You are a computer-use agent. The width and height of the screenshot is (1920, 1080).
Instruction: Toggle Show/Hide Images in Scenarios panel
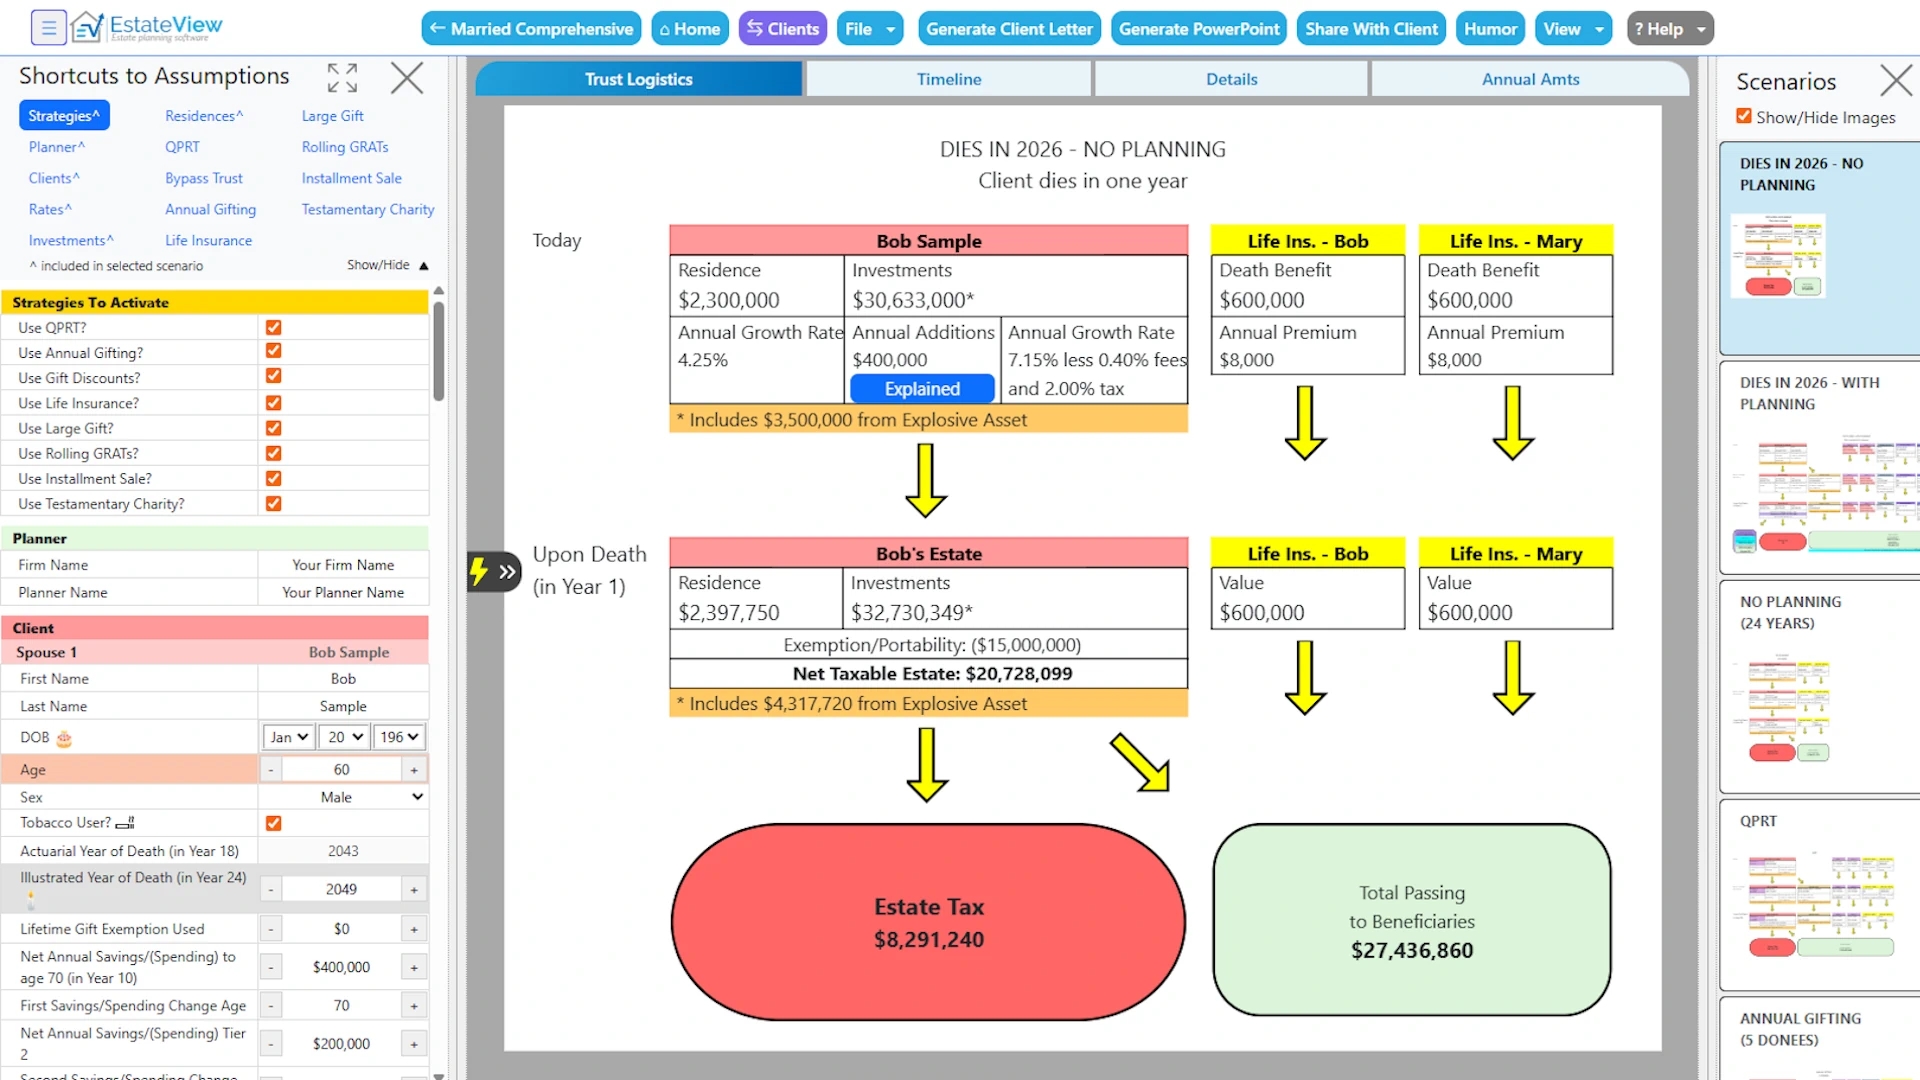coord(1743,116)
